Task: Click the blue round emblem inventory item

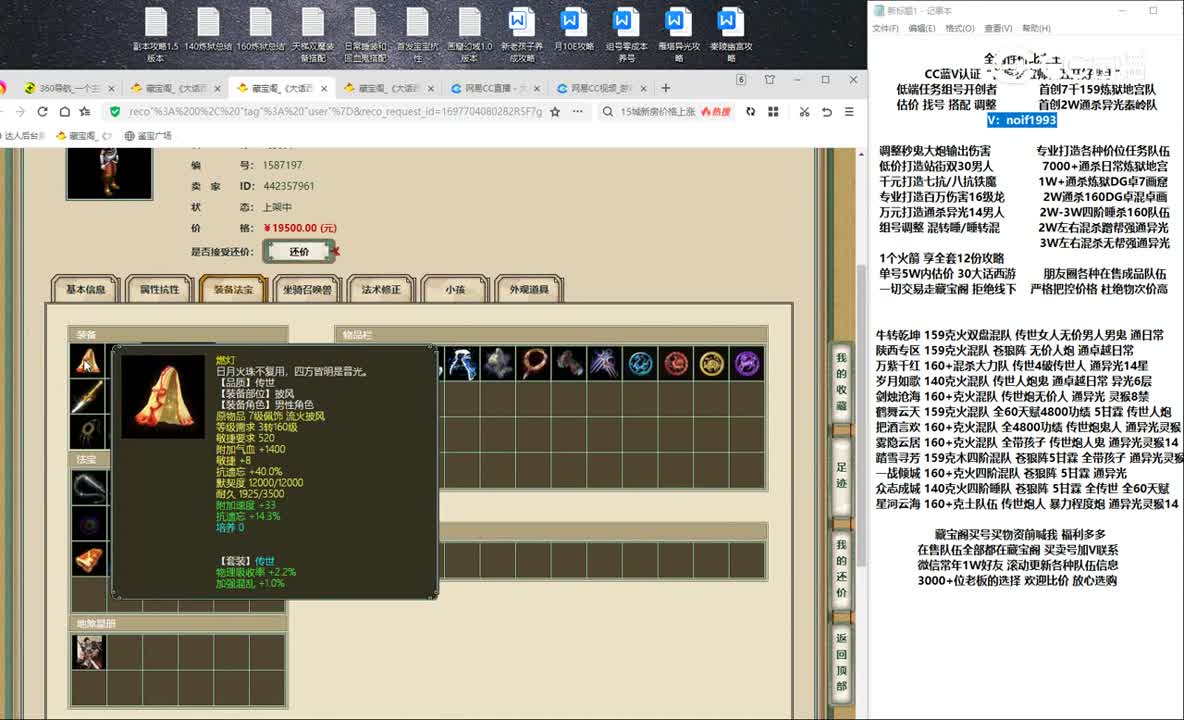Action: point(640,364)
